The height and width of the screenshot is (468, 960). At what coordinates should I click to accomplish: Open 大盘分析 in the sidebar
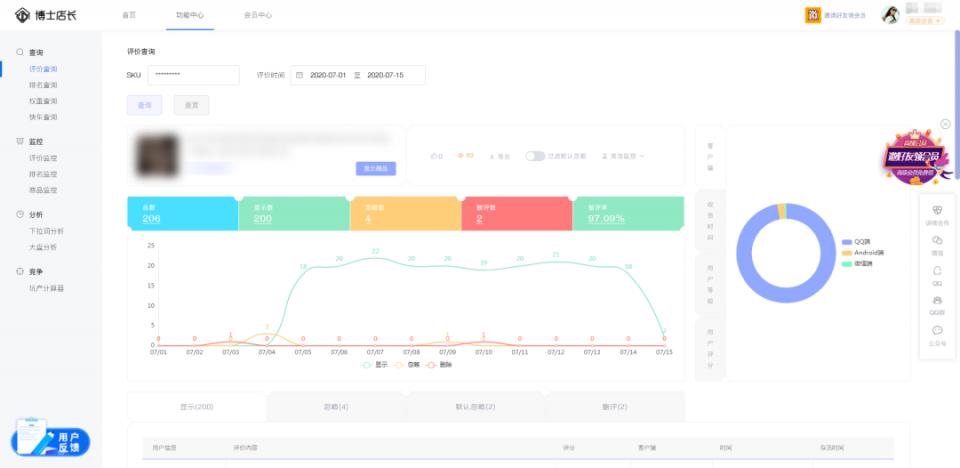[x=43, y=247]
